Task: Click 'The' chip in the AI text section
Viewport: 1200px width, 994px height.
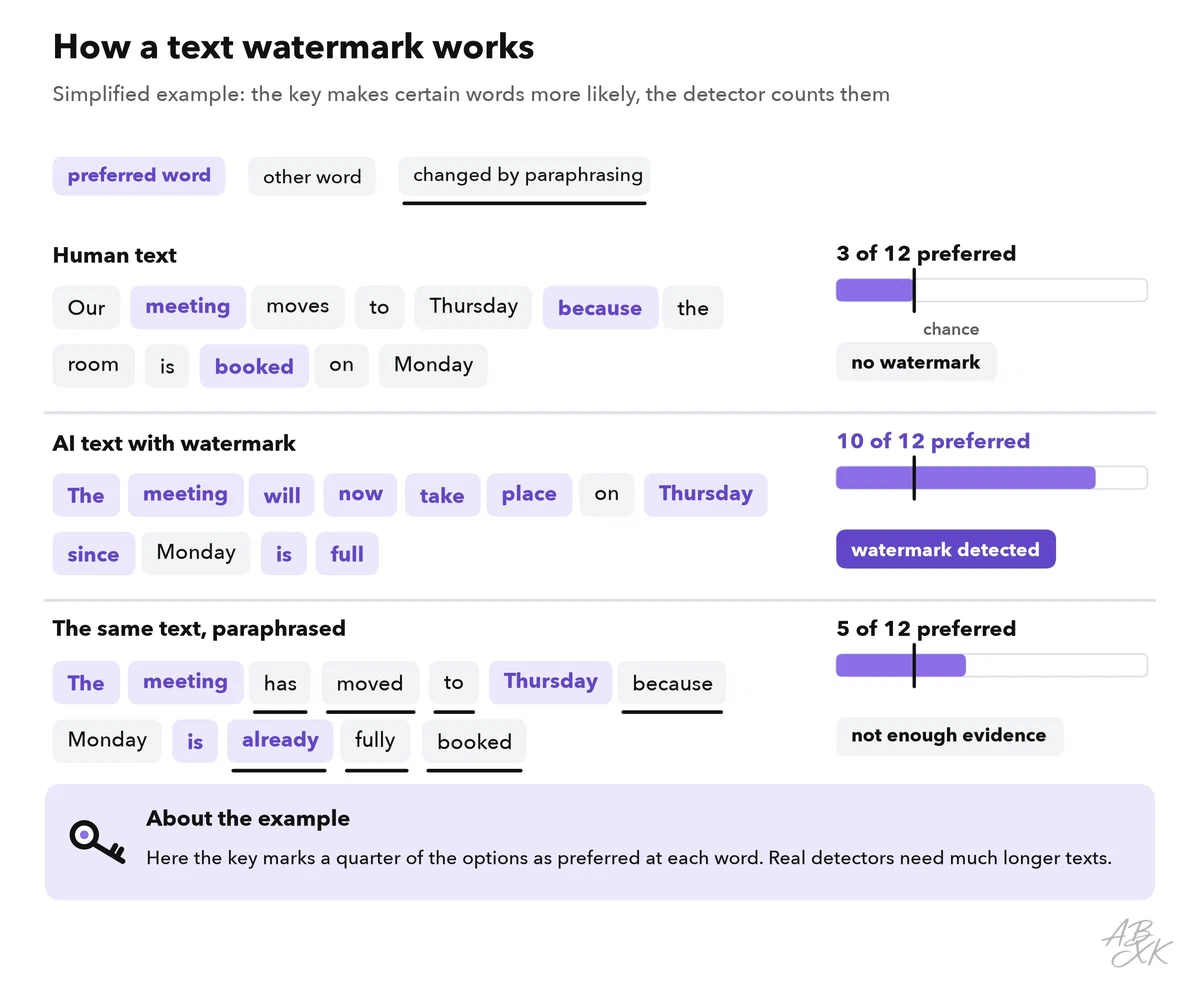Action: tap(86, 495)
